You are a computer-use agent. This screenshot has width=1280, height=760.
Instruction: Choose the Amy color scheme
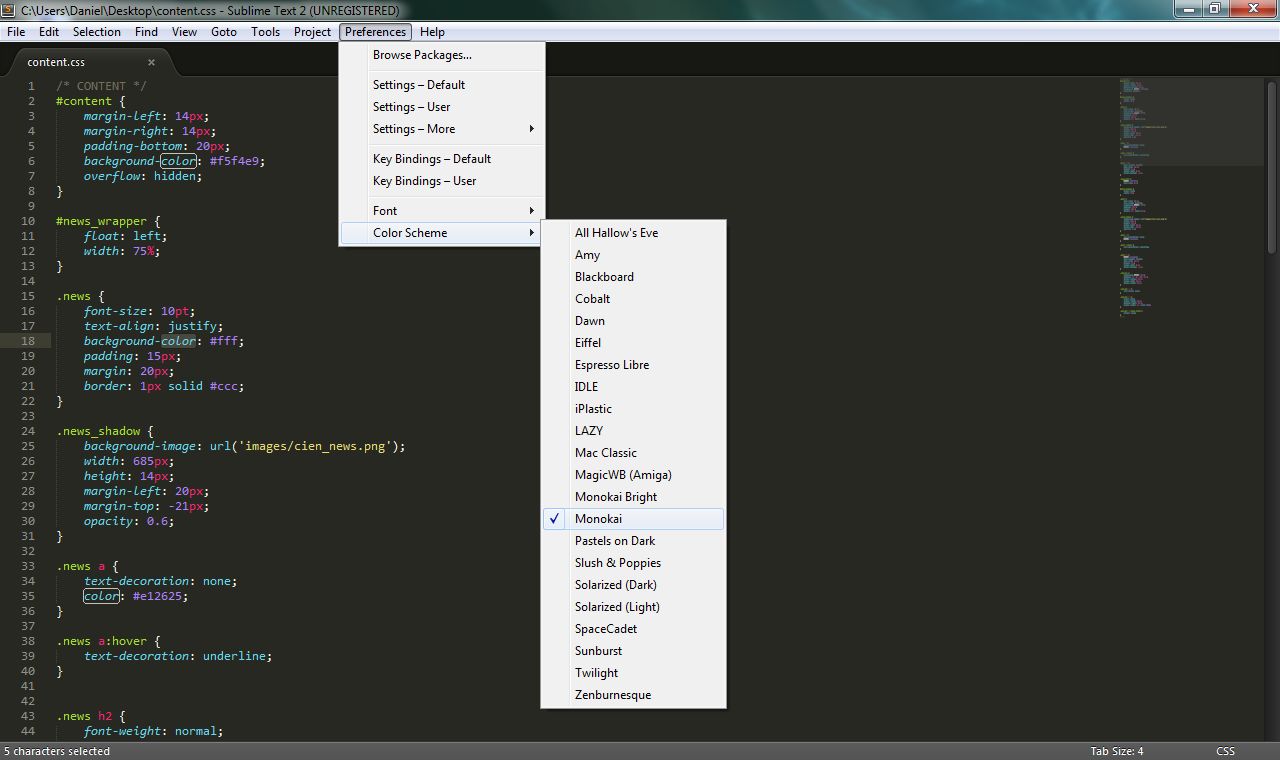(633, 255)
